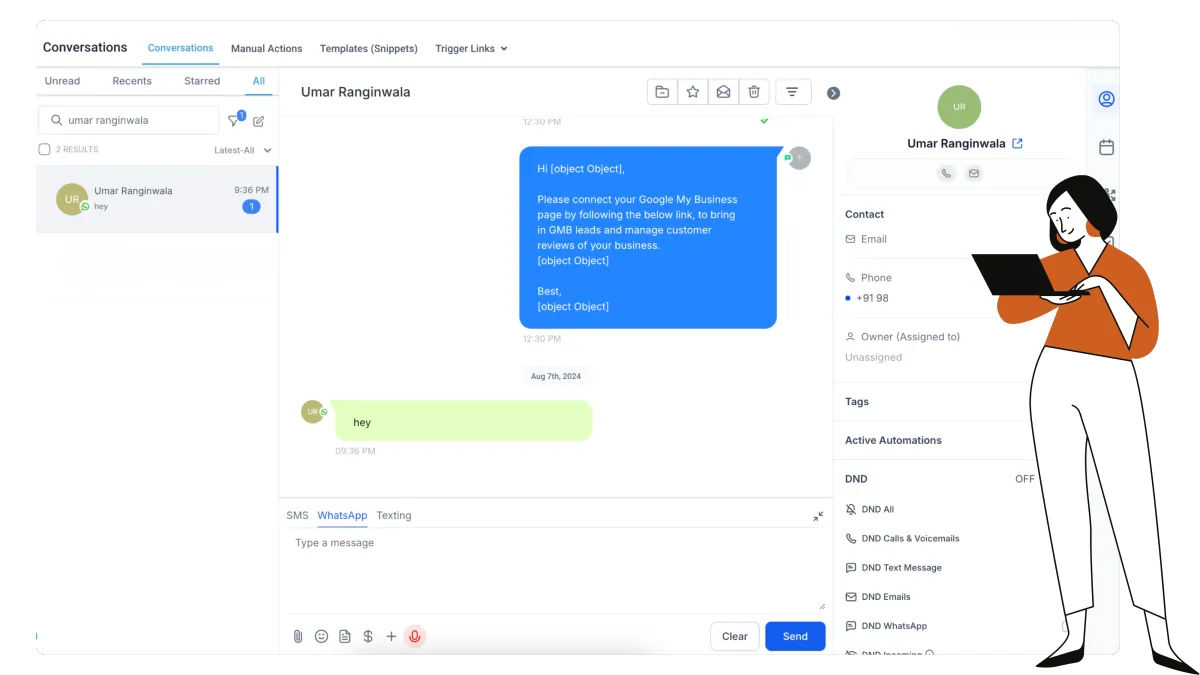Click the Email field in Contact section
Viewport: 1200px width, 675px height.
866,239
